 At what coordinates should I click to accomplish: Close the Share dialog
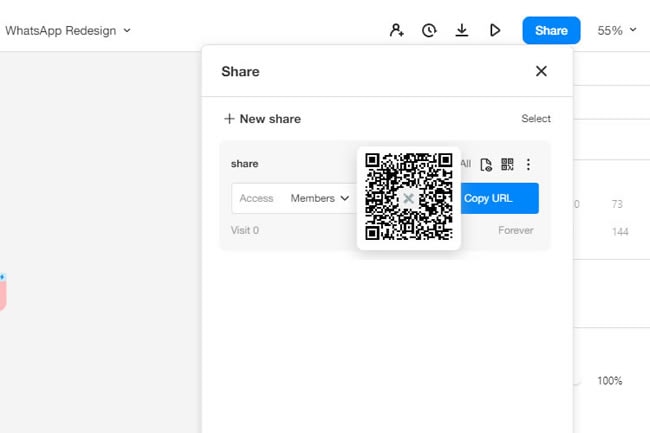pyautogui.click(x=541, y=71)
